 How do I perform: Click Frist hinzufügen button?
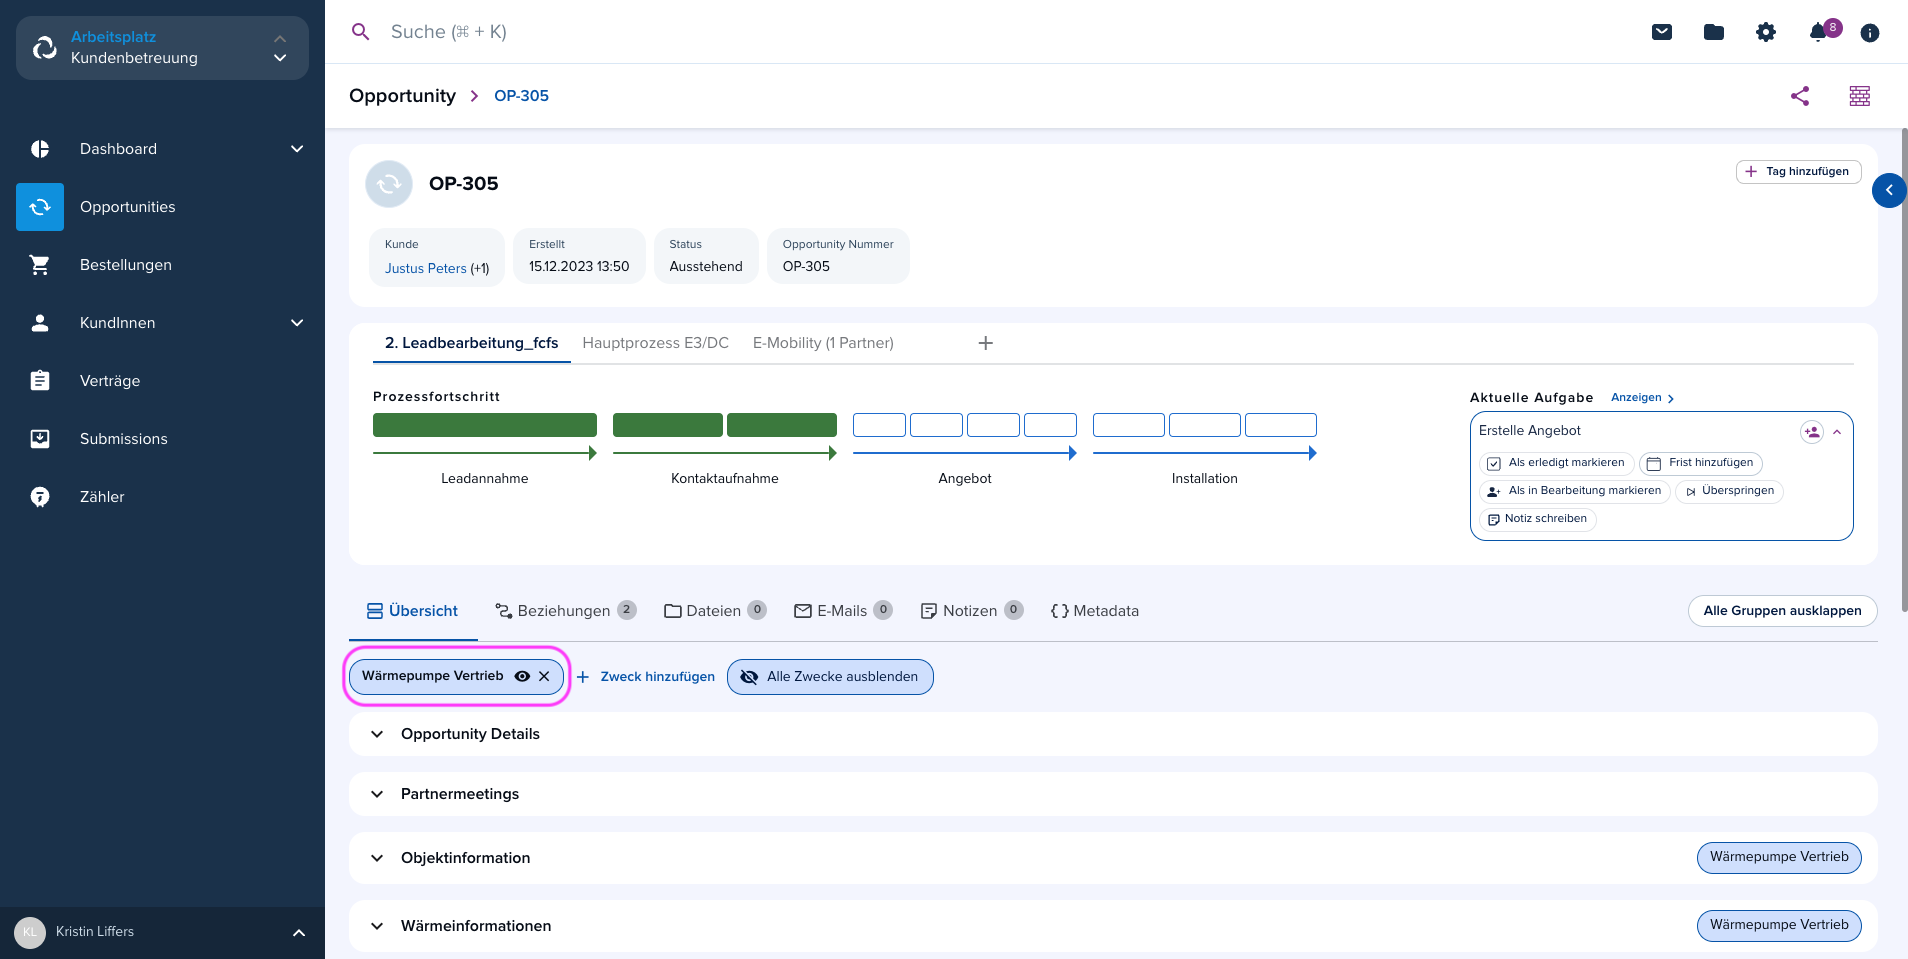tap(1701, 463)
